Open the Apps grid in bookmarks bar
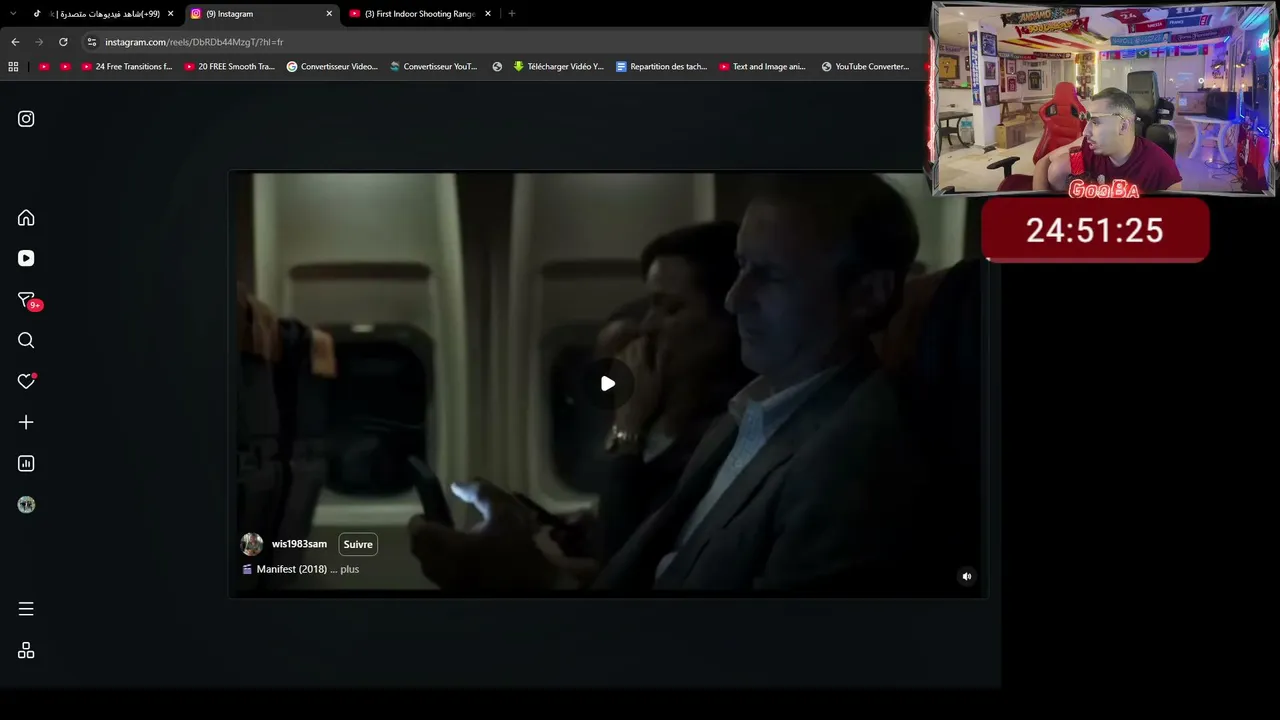Image resolution: width=1280 pixels, height=720 pixels. (x=13, y=67)
